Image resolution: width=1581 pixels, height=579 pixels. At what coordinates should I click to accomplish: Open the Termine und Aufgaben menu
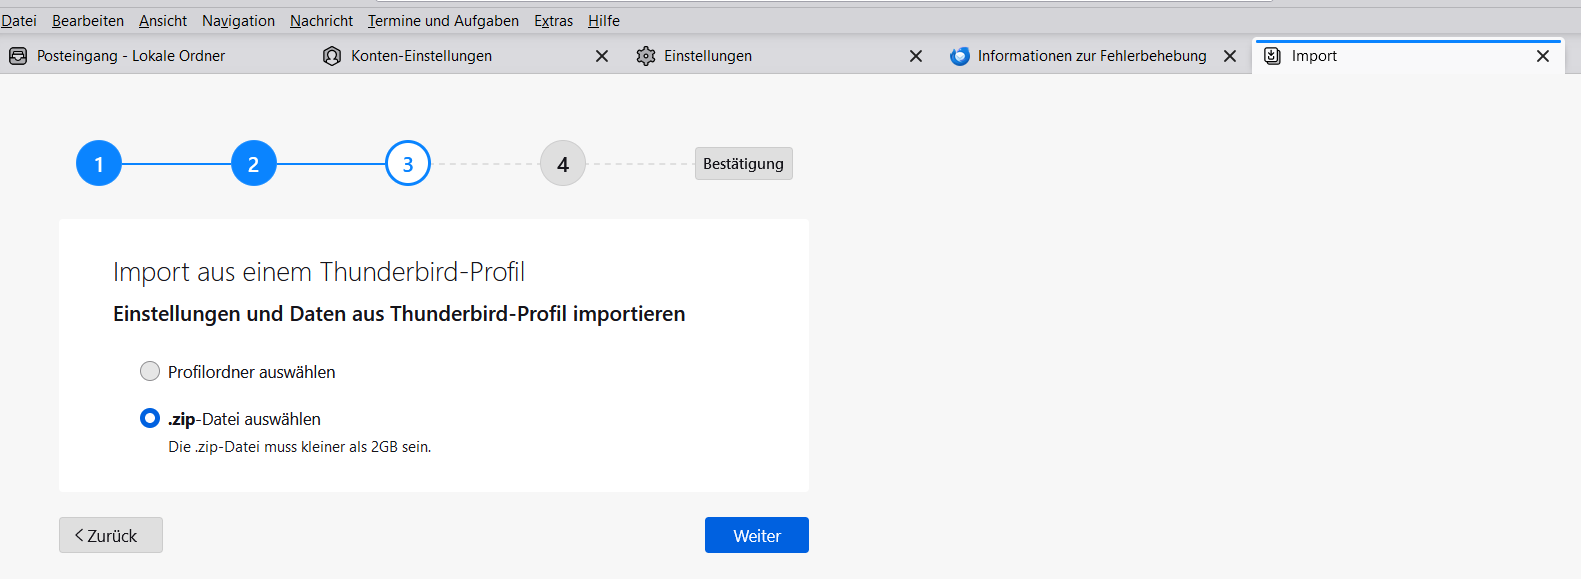pyautogui.click(x=443, y=20)
